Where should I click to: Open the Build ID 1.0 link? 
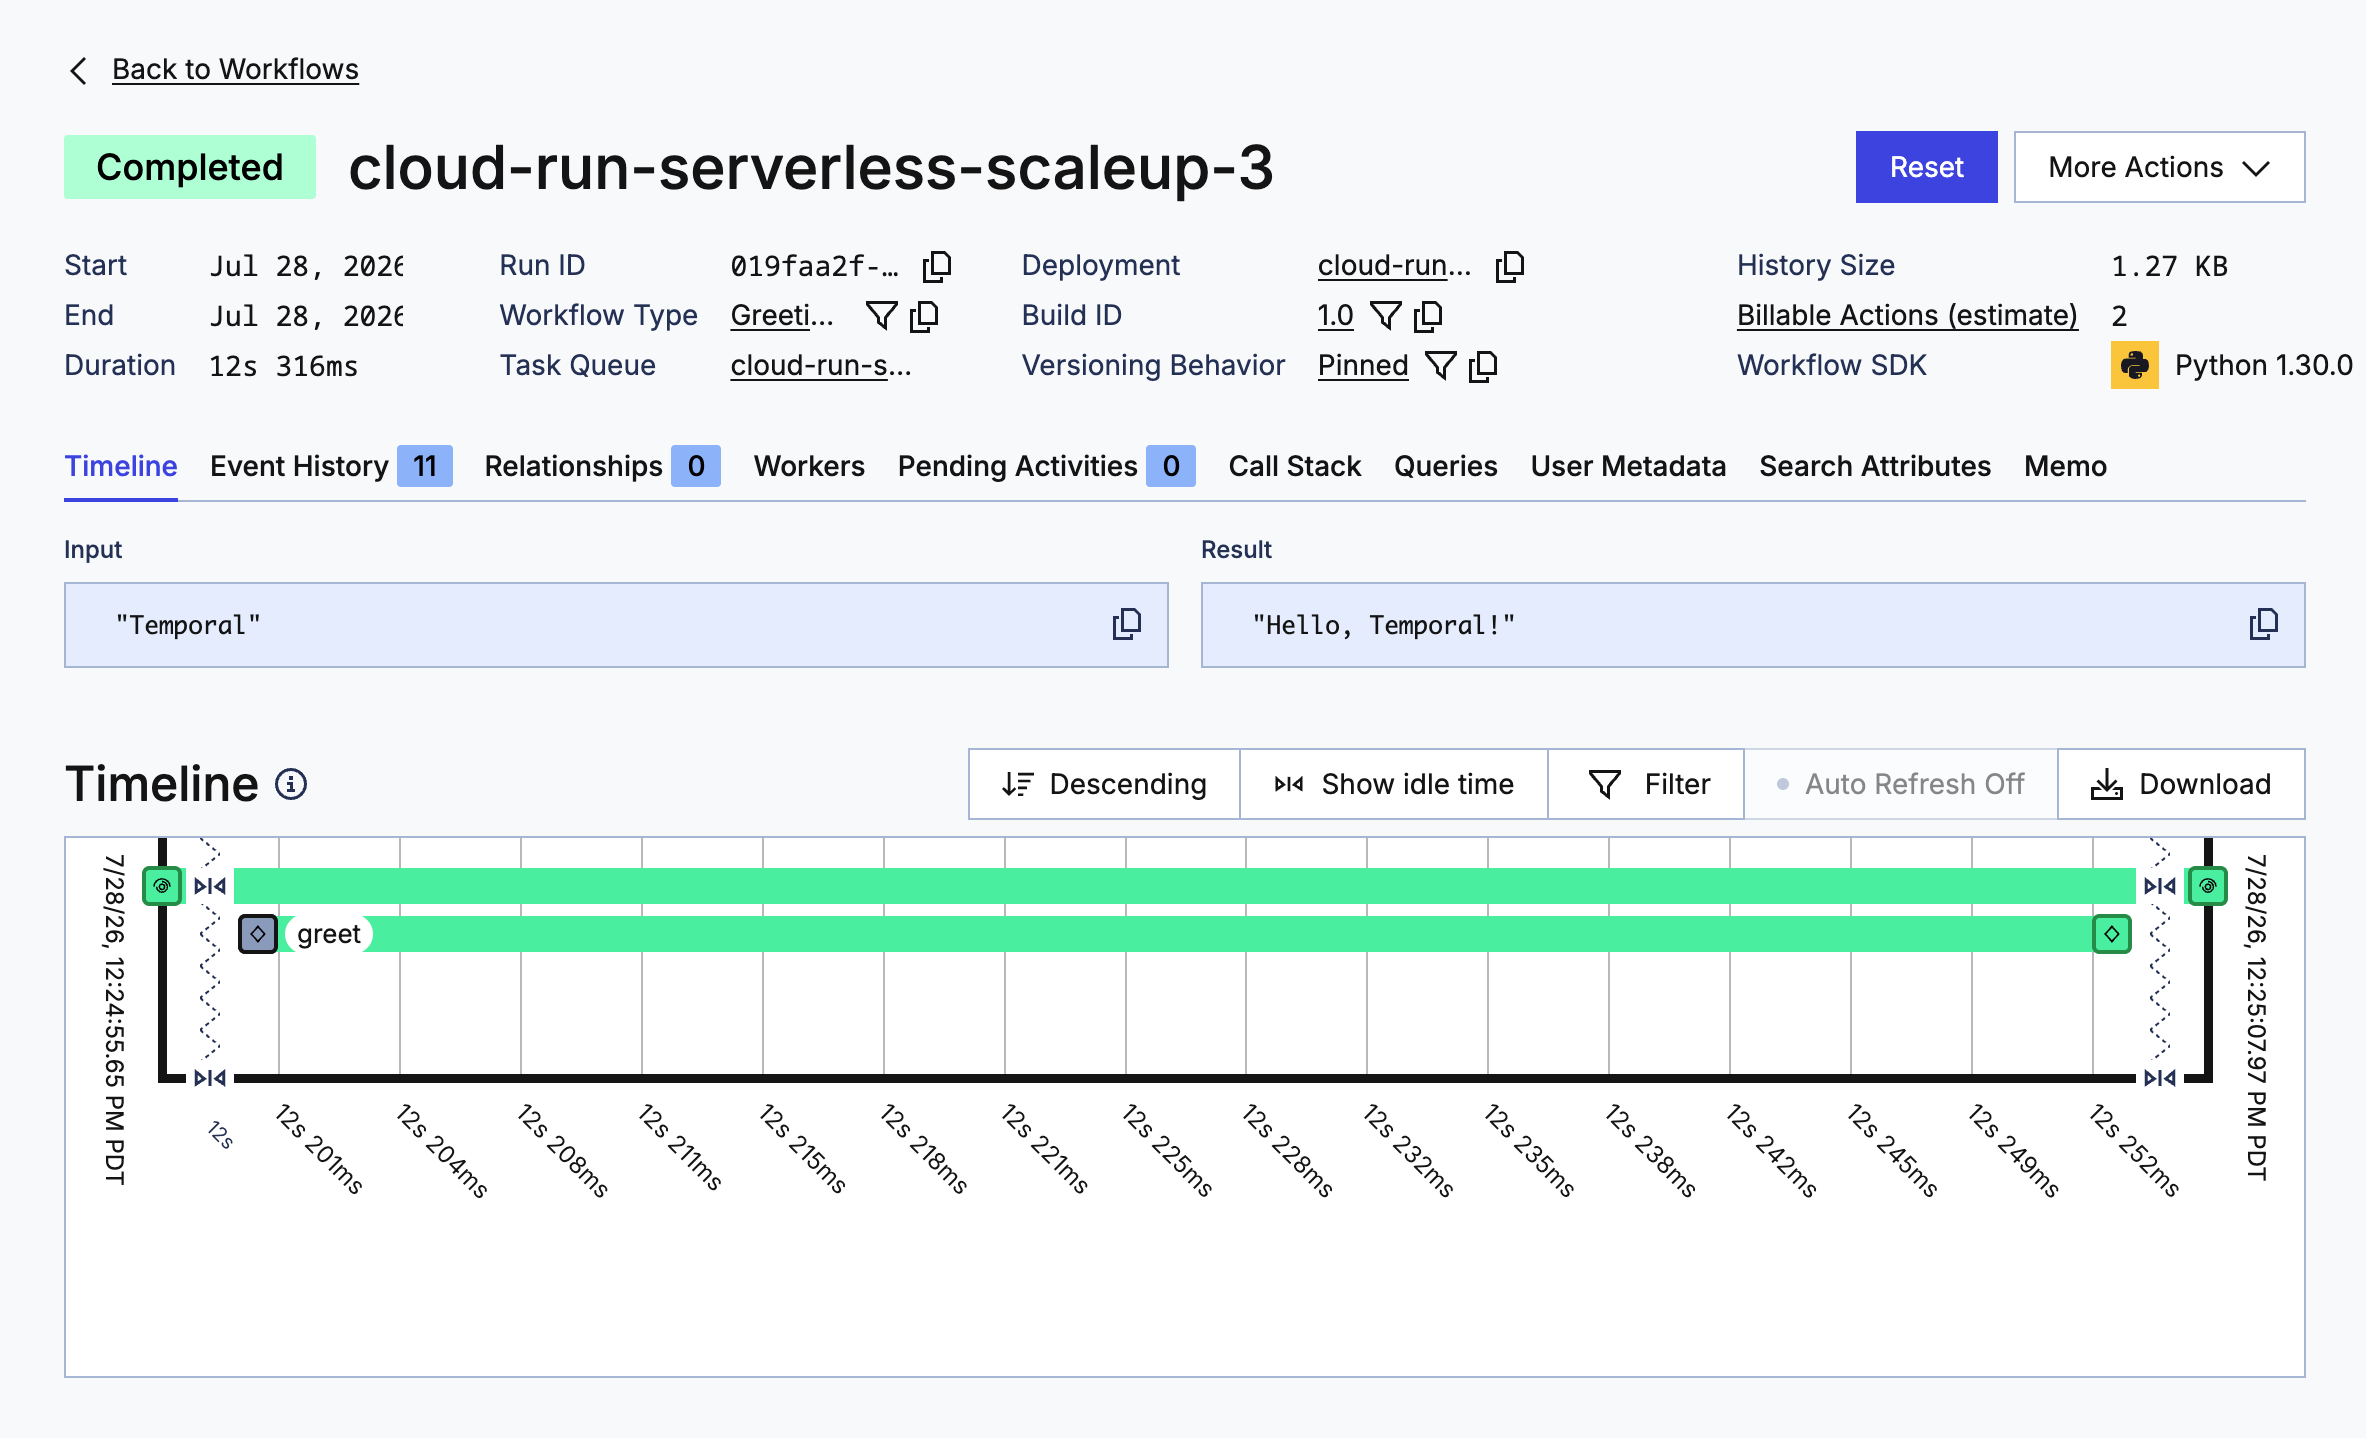pos(1335,316)
